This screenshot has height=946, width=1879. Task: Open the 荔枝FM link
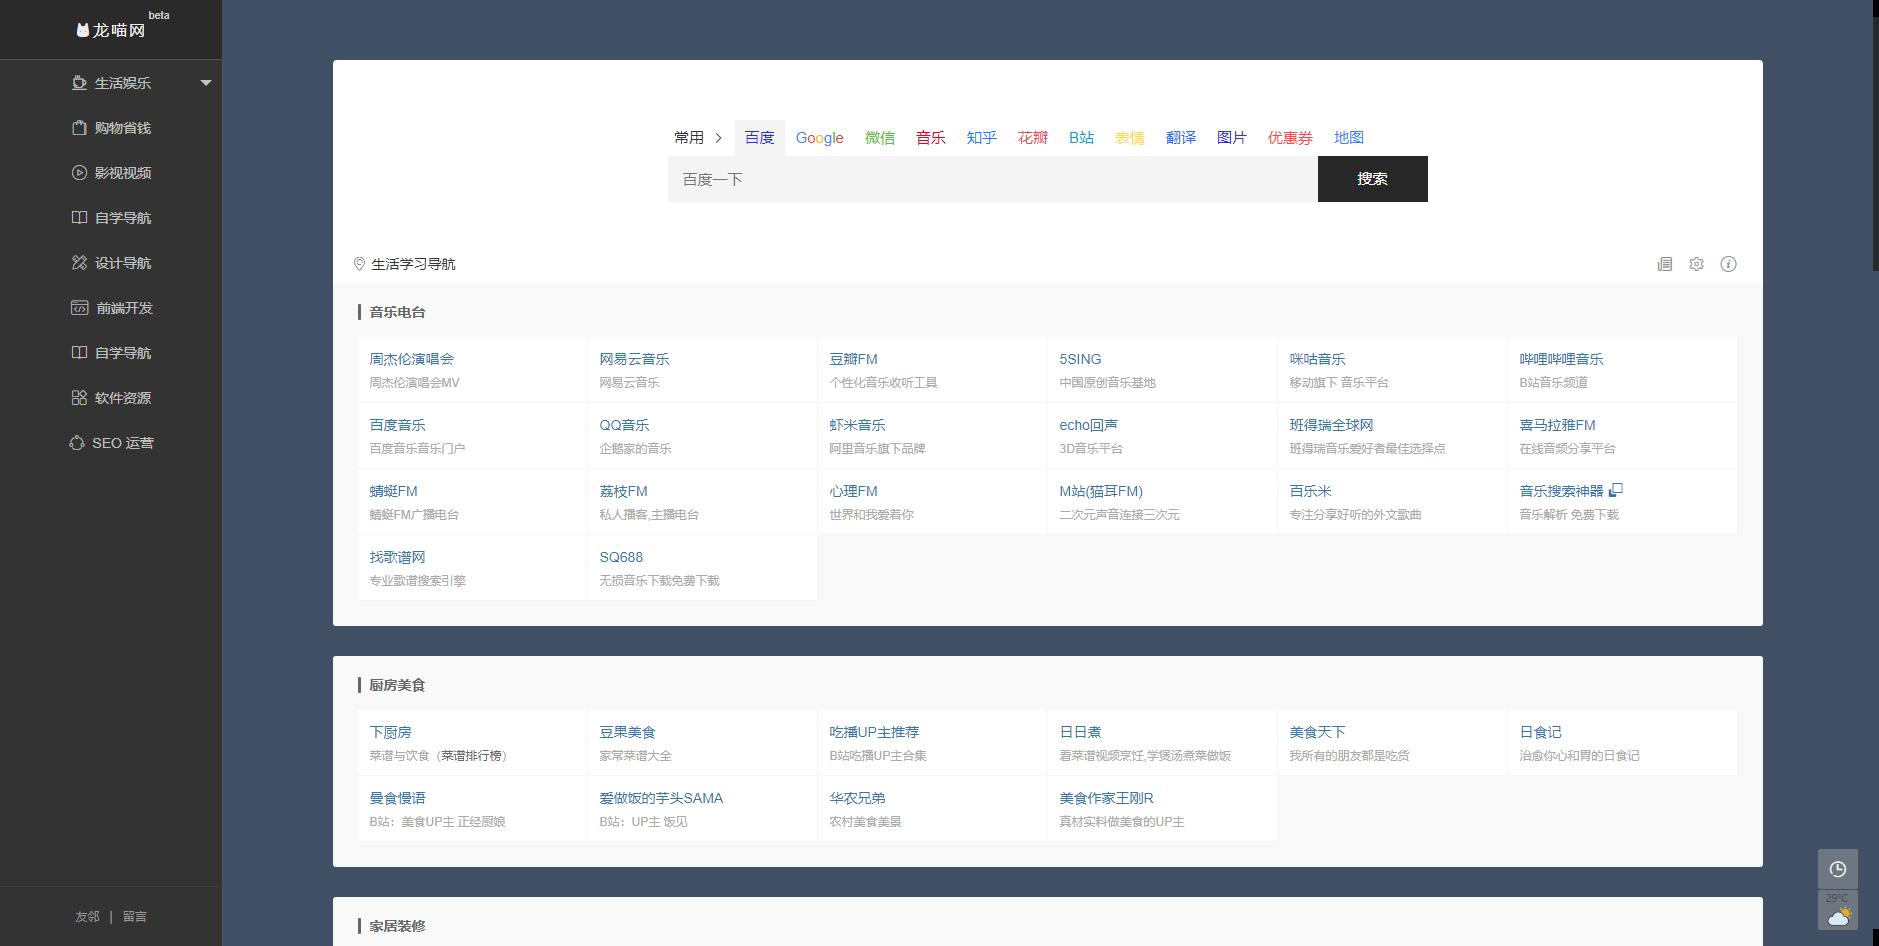tap(623, 491)
